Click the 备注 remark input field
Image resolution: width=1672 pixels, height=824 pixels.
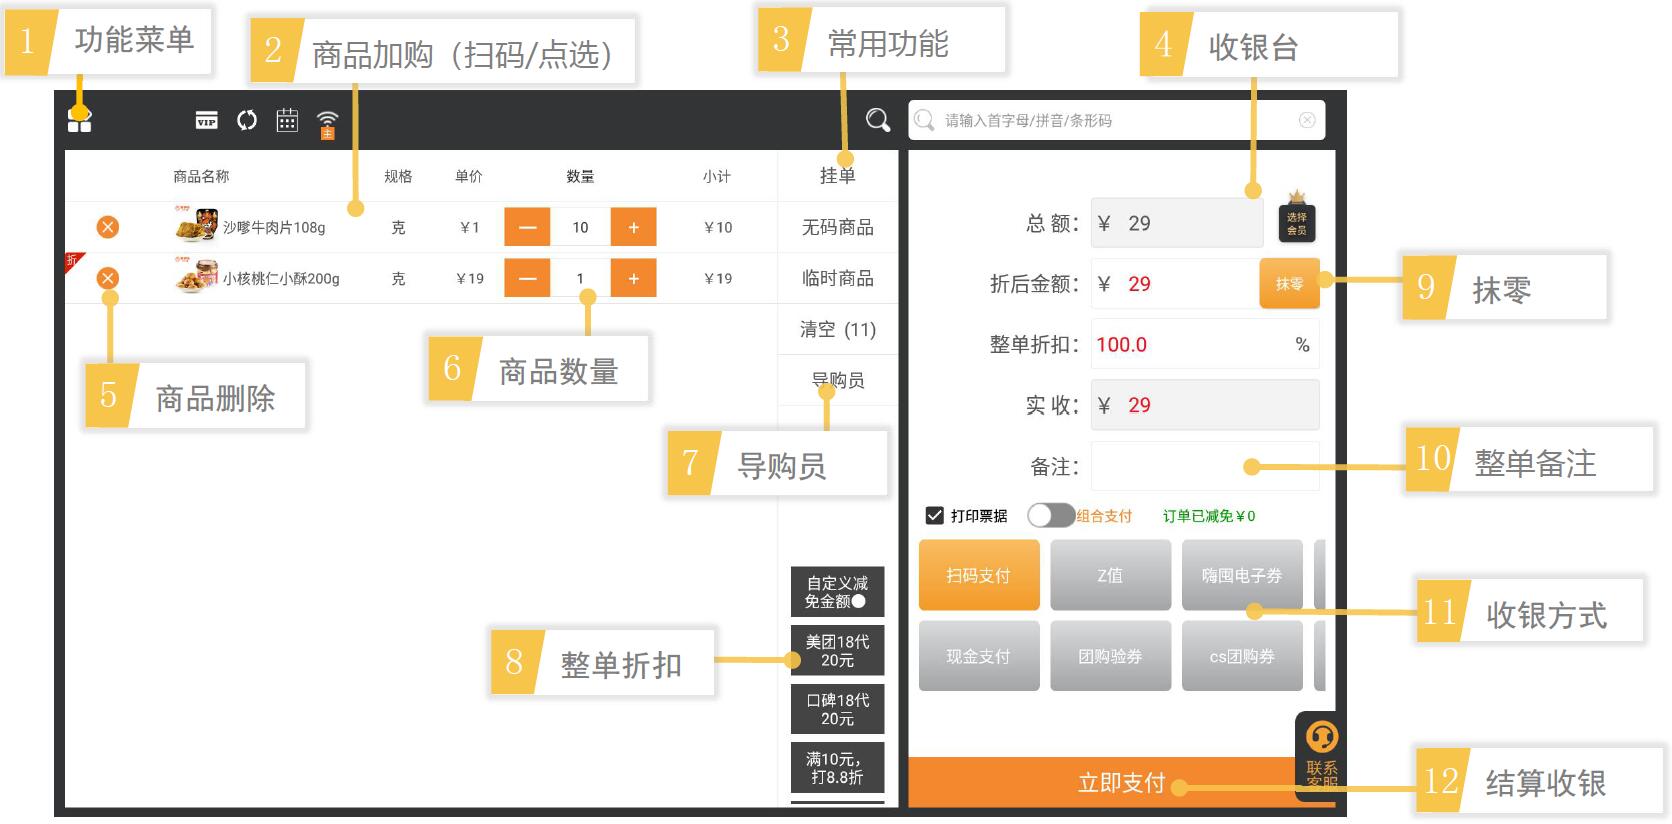pos(1204,467)
